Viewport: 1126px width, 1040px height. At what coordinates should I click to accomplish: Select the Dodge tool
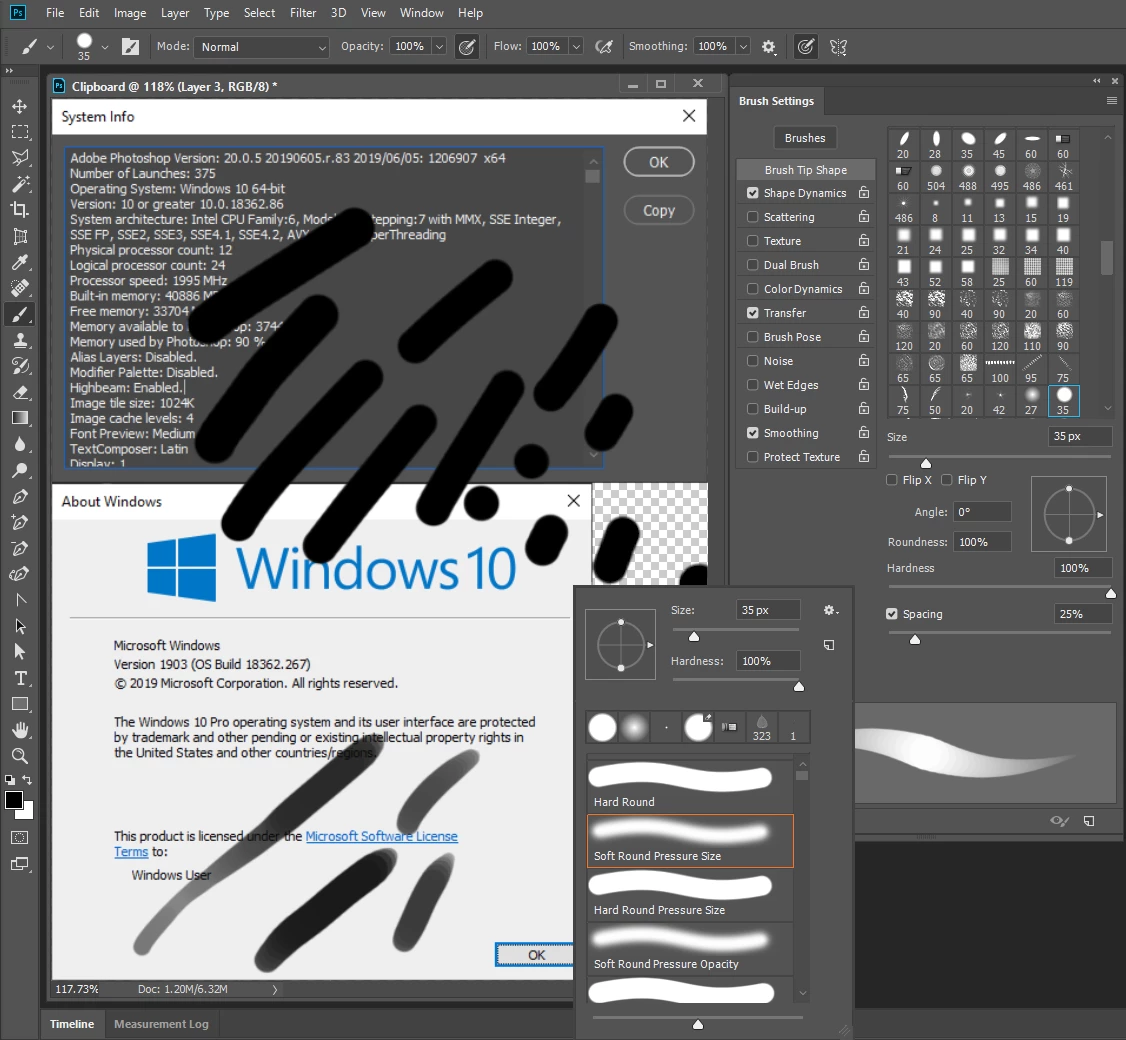pos(20,470)
